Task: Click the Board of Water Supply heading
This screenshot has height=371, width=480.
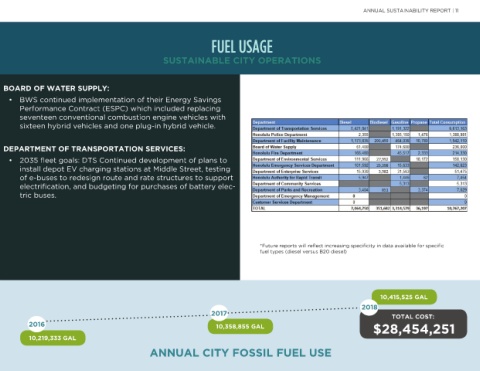Action: point(56,88)
